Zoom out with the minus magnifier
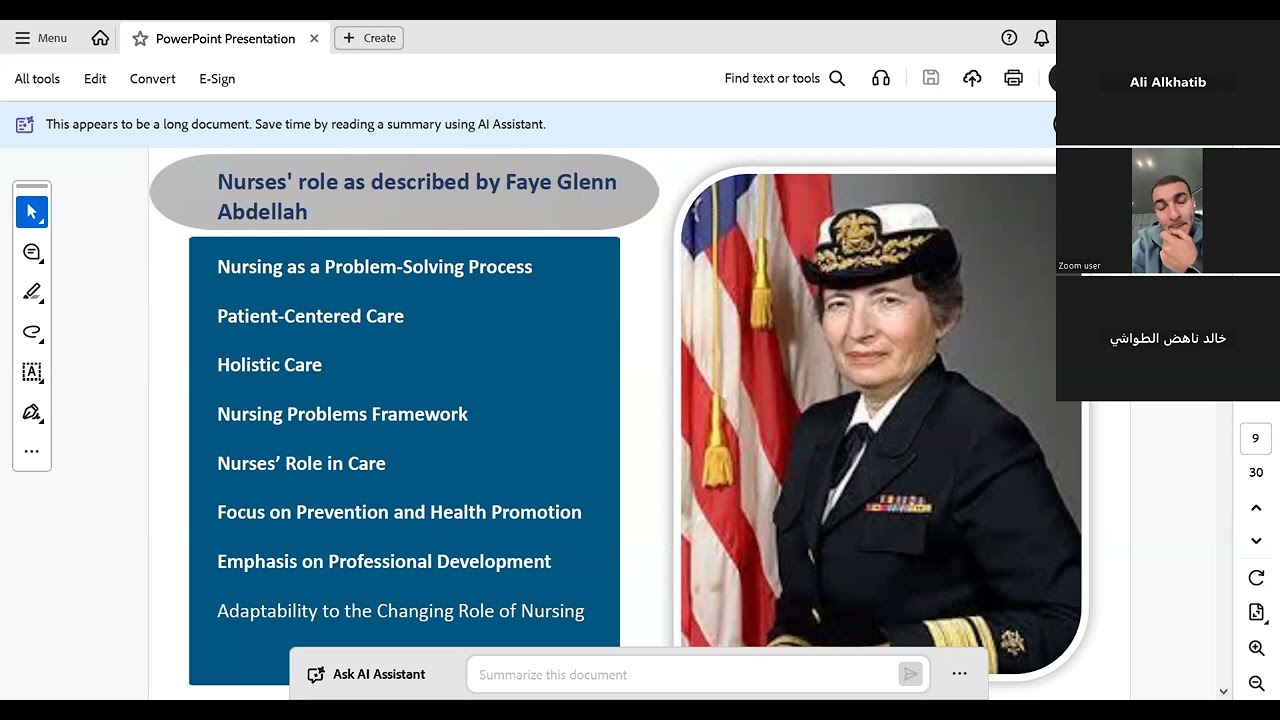The width and height of the screenshot is (1280, 720). pyautogui.click(x=1257, y=683)
